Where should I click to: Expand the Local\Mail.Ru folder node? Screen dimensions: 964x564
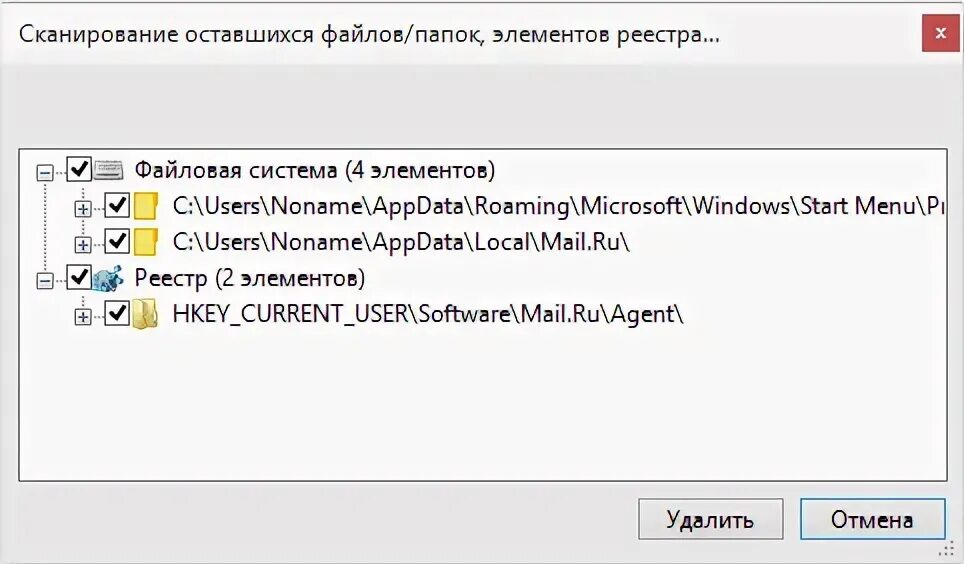(82, 245)
